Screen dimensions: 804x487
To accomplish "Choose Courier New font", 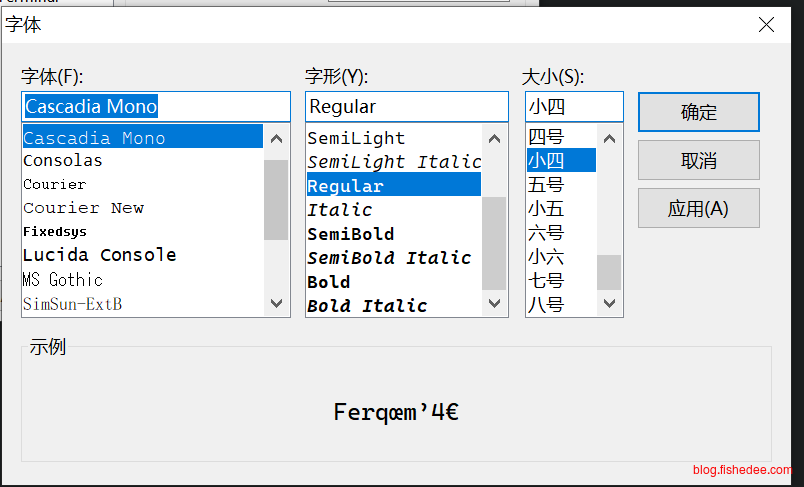I will click(84, 208).
